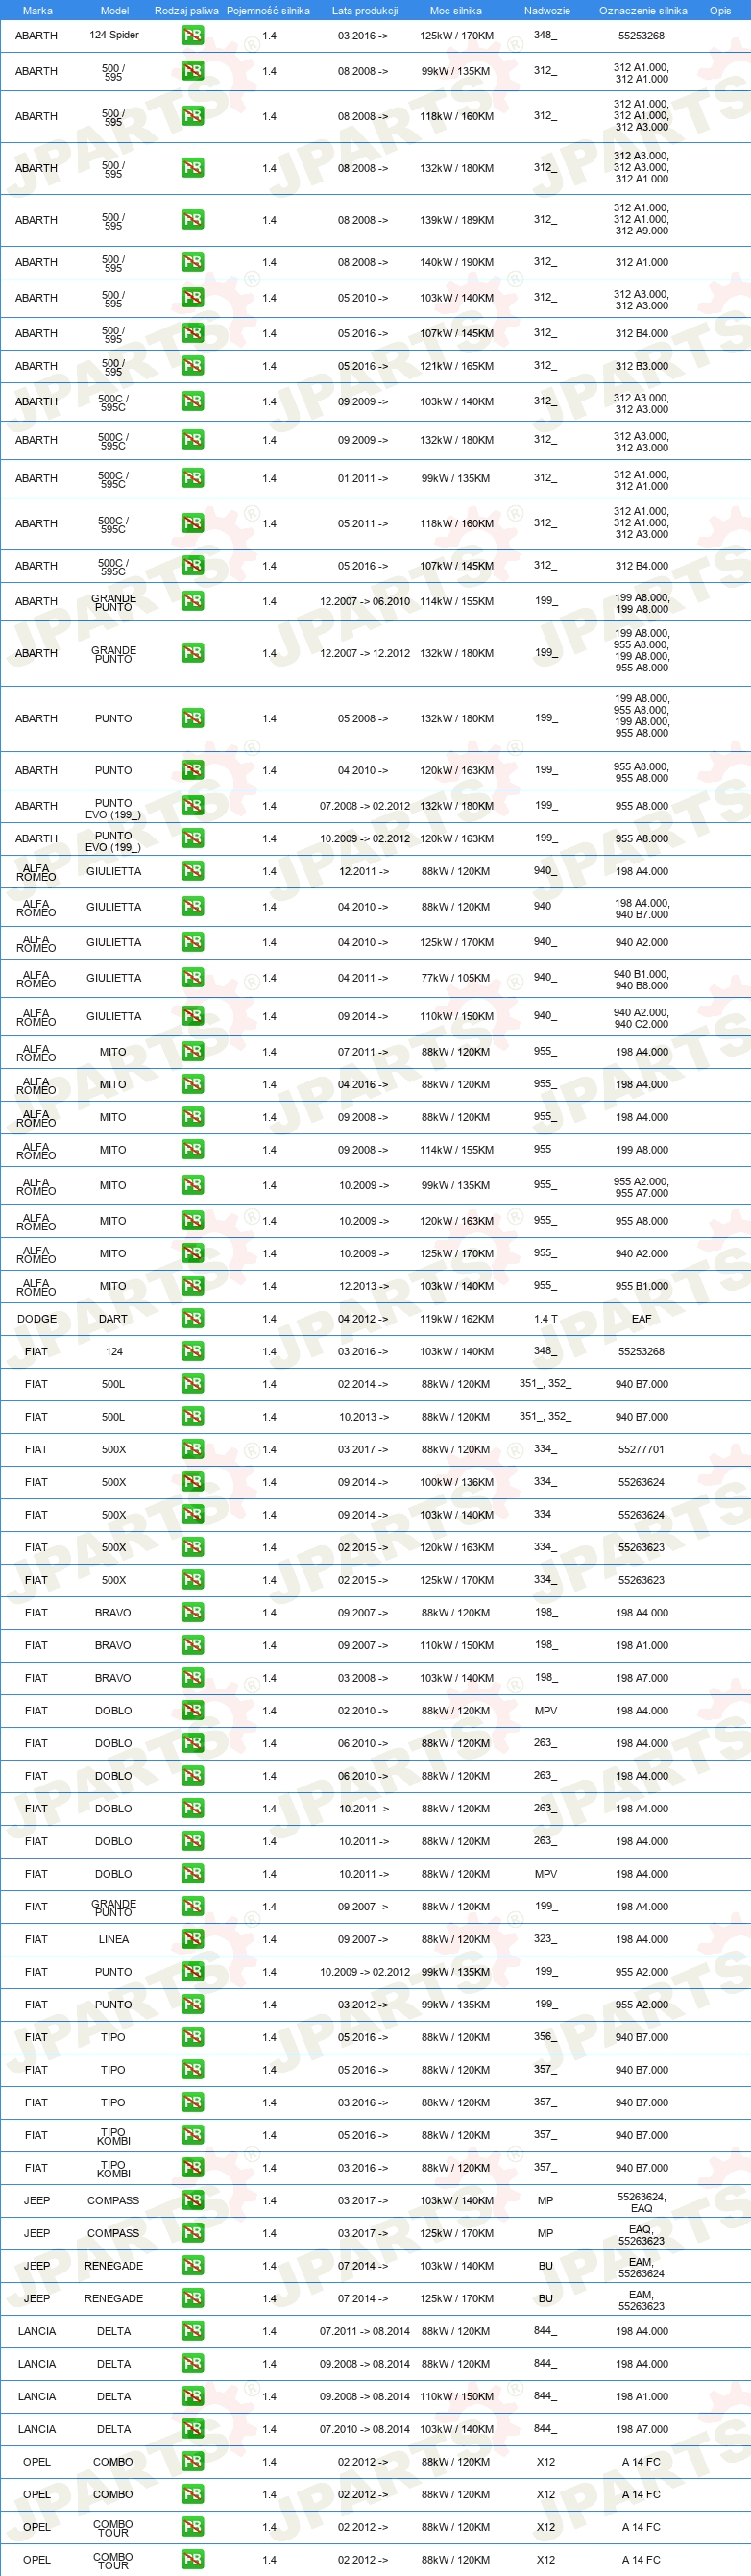Click fuel icon in FIAT DOBLO 02.2010 MPV row

coord(192,1710)
